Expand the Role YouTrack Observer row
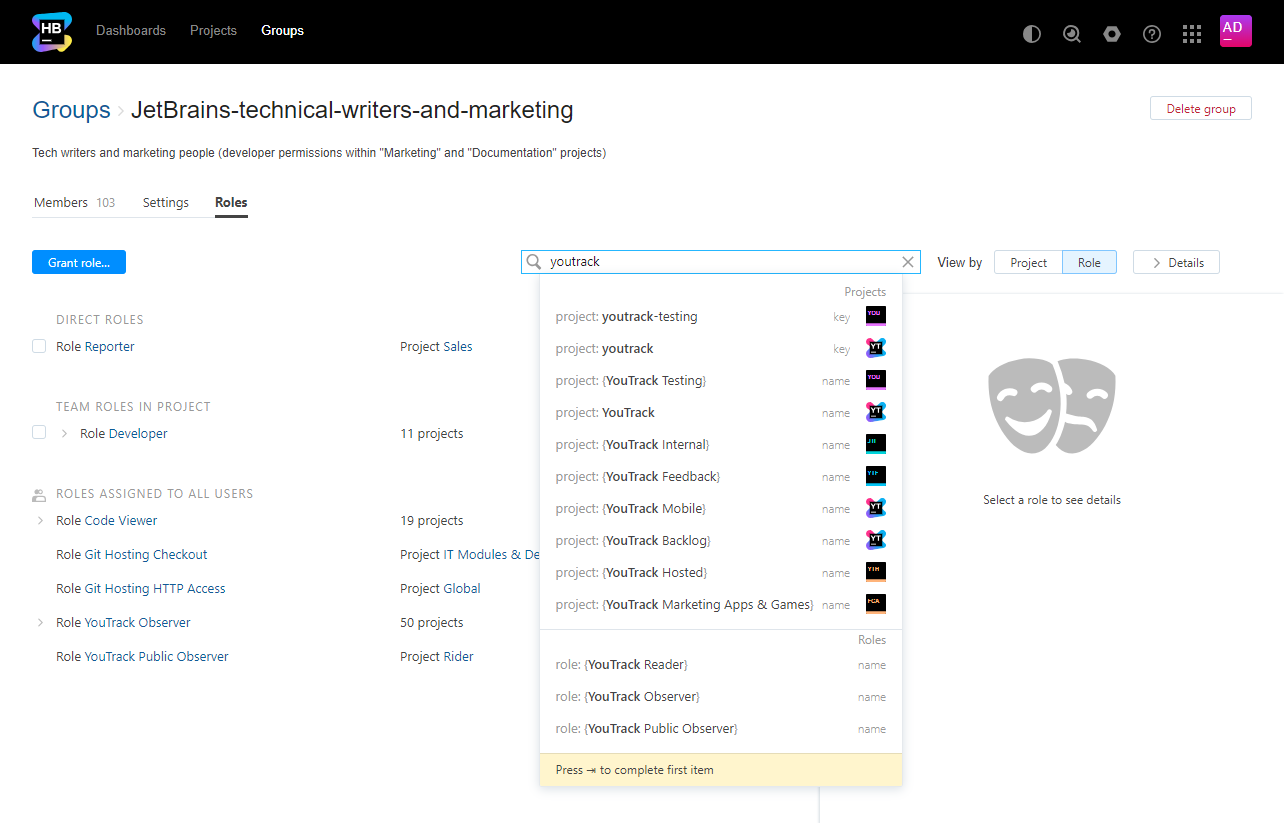This screenshot has width=1284, height=823. coord(41,623)
